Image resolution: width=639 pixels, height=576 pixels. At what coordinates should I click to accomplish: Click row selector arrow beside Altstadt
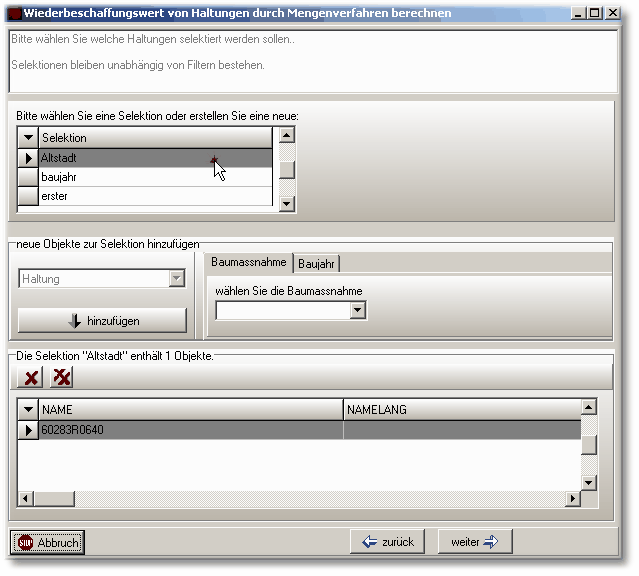28,158
